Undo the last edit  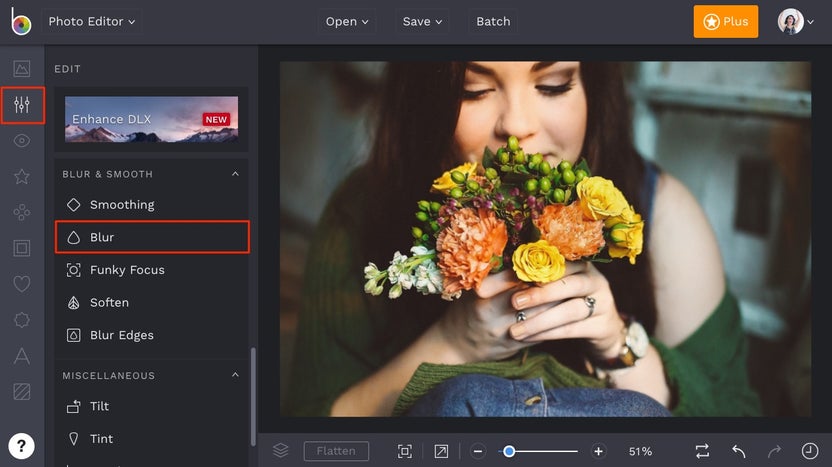click(739, 451)
